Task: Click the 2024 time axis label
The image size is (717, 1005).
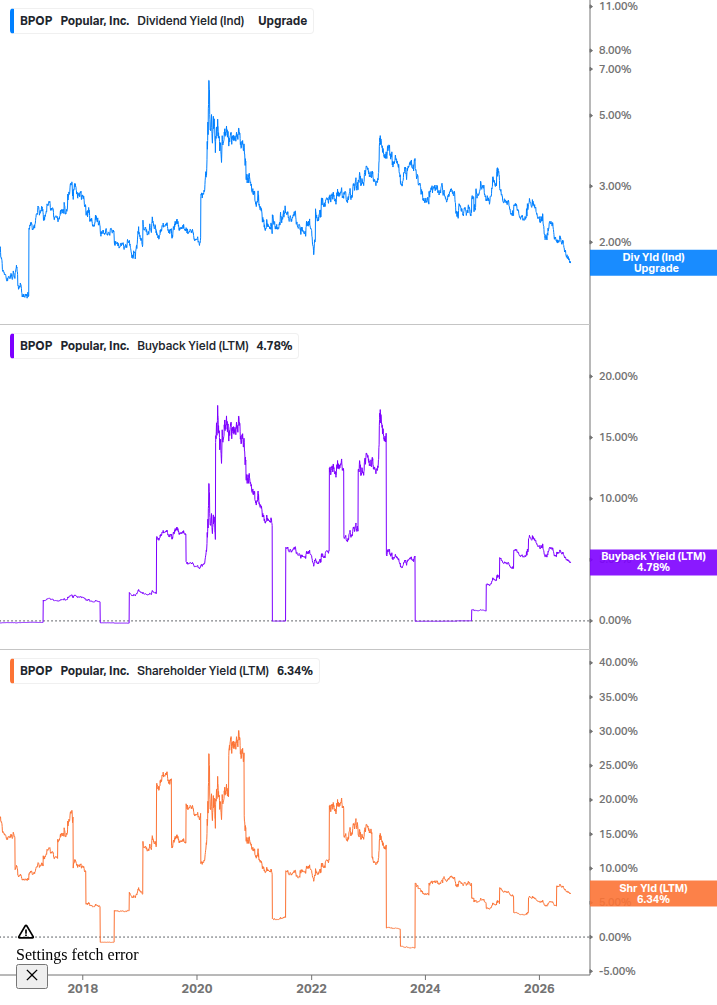Action: [425, 989]
